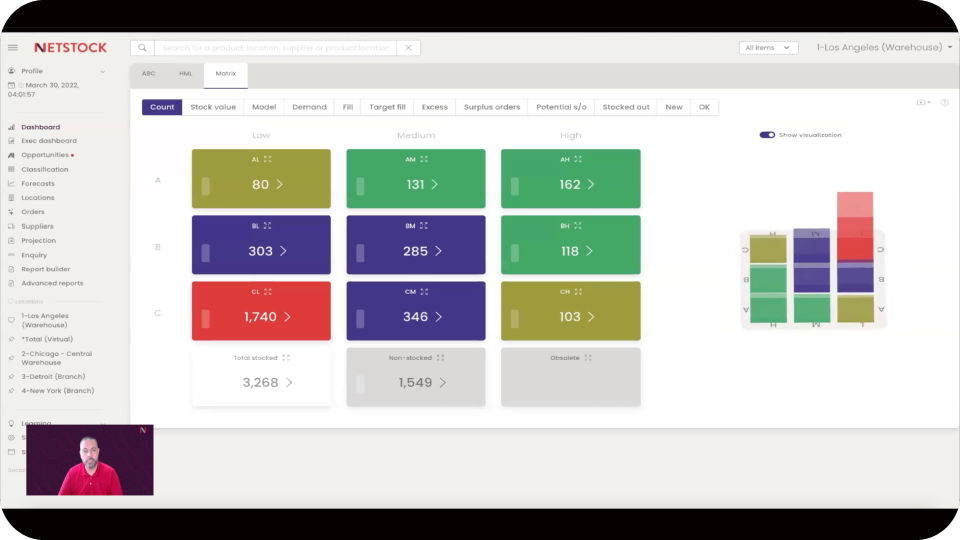Screen dimensions: 960x540
Task: Select the Target fill filter
Action: click(387, 107)
